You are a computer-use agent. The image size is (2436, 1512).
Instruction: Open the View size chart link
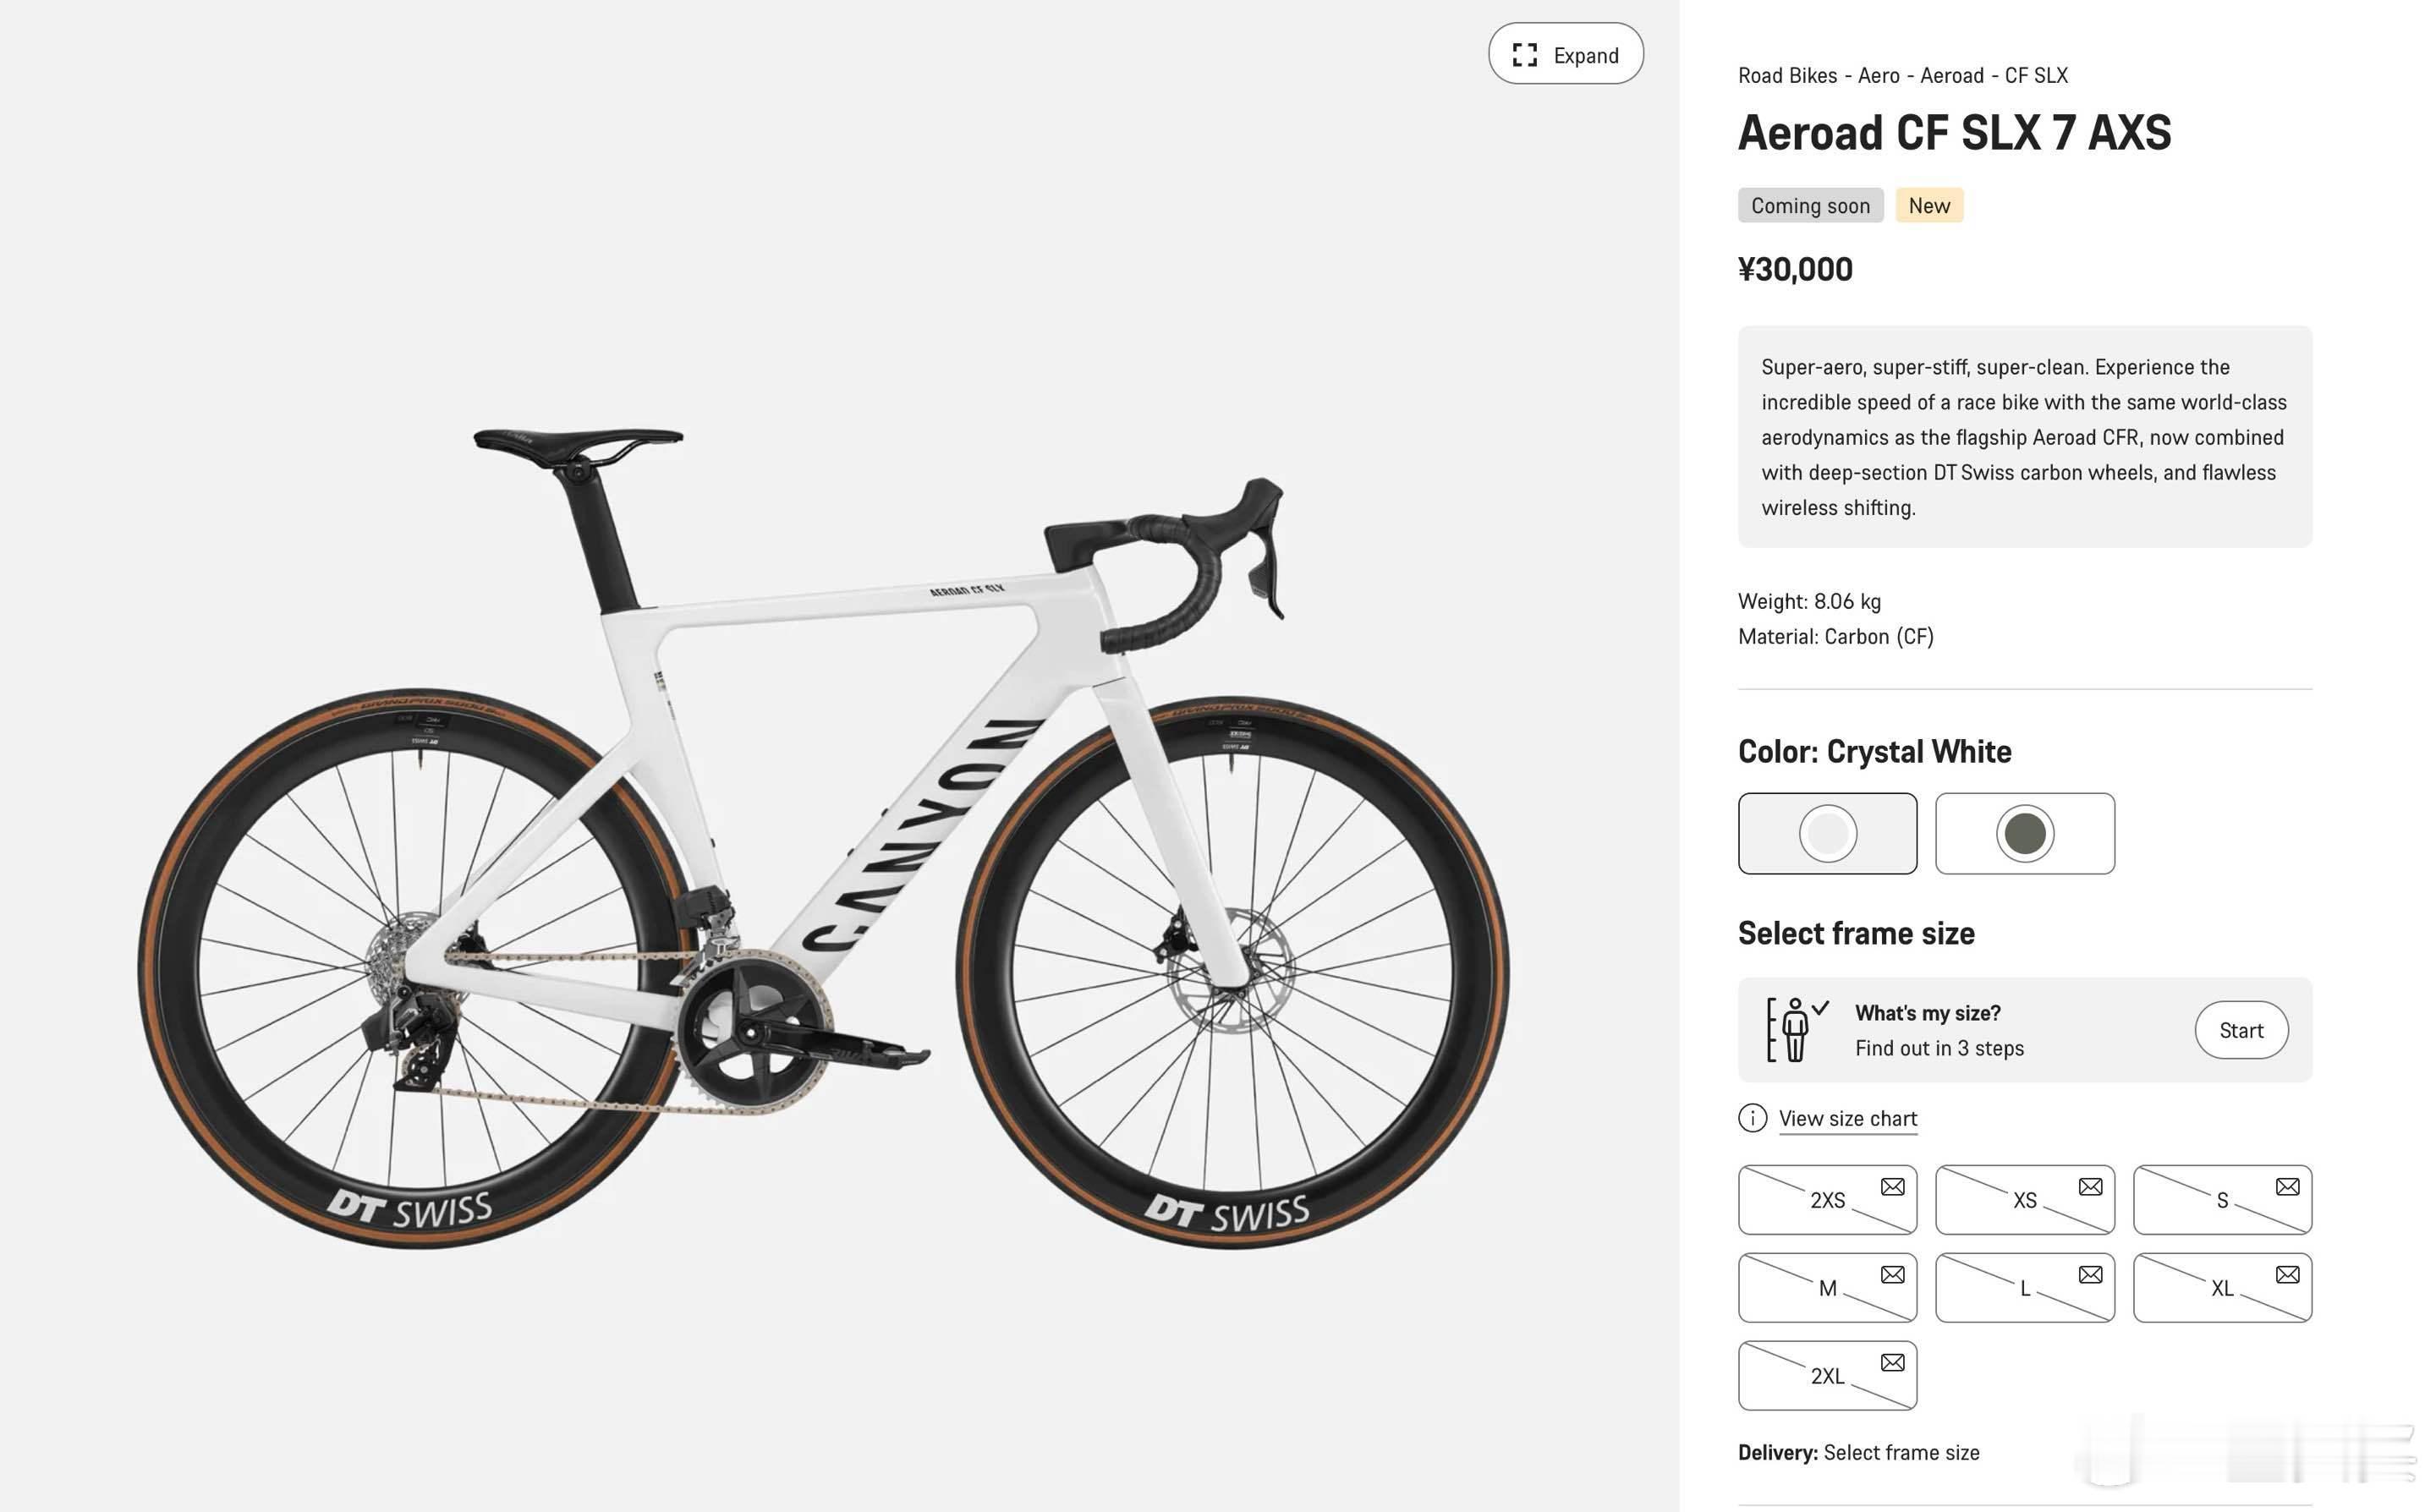coord(1847,1119)
